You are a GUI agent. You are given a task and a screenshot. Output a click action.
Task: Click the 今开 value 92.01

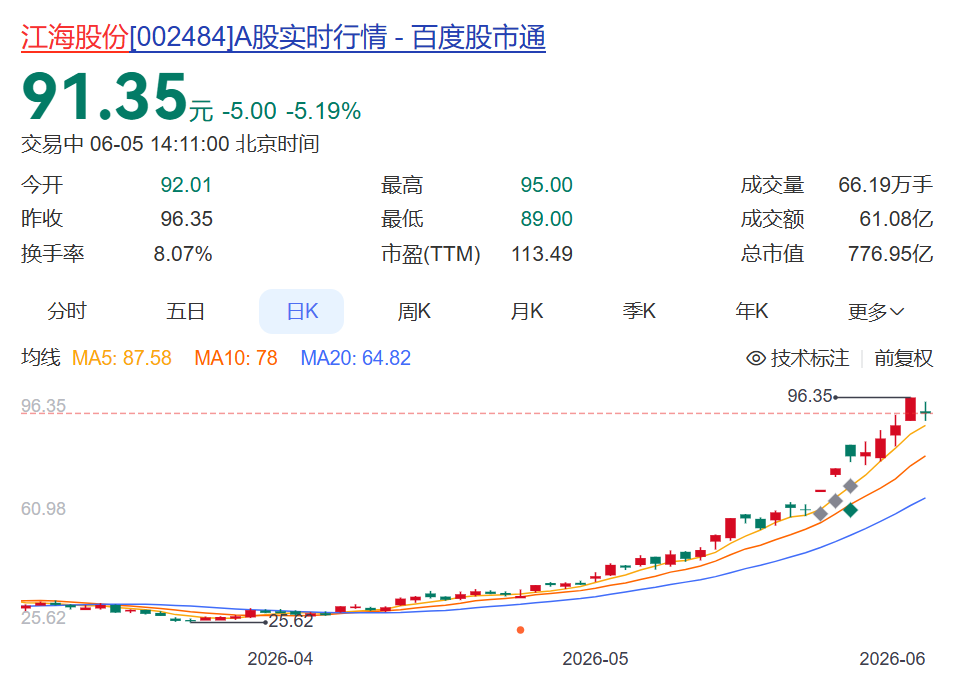186,185
